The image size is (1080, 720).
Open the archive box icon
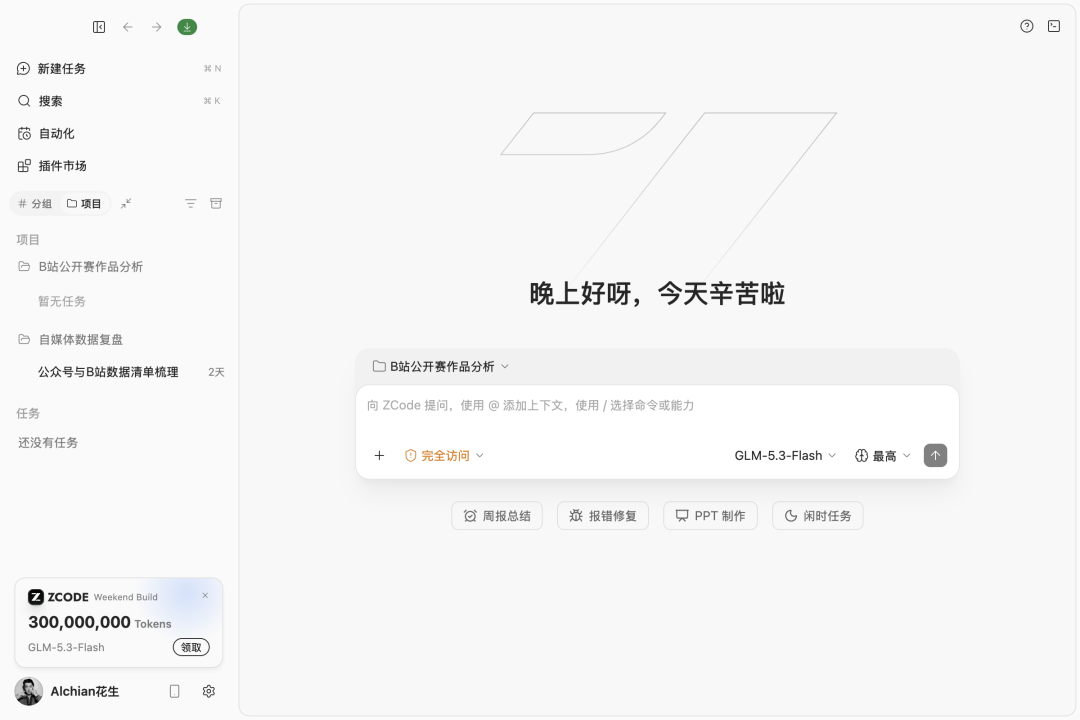(x=216, y=203)
